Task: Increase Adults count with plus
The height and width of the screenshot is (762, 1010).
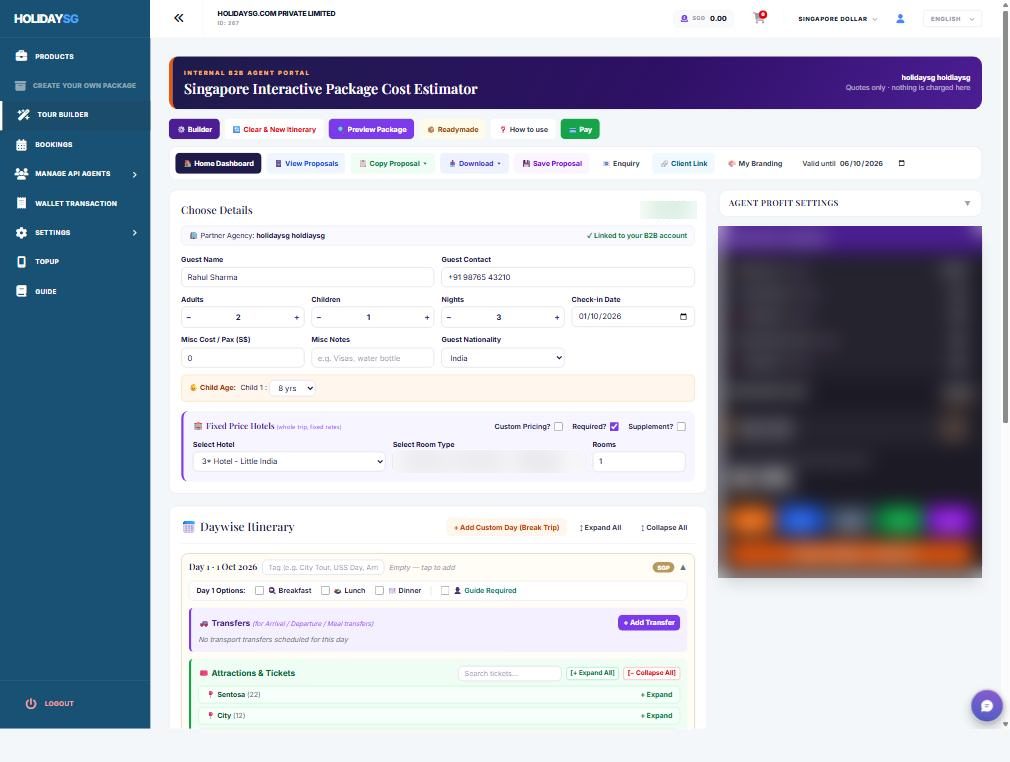Action: 296,317
